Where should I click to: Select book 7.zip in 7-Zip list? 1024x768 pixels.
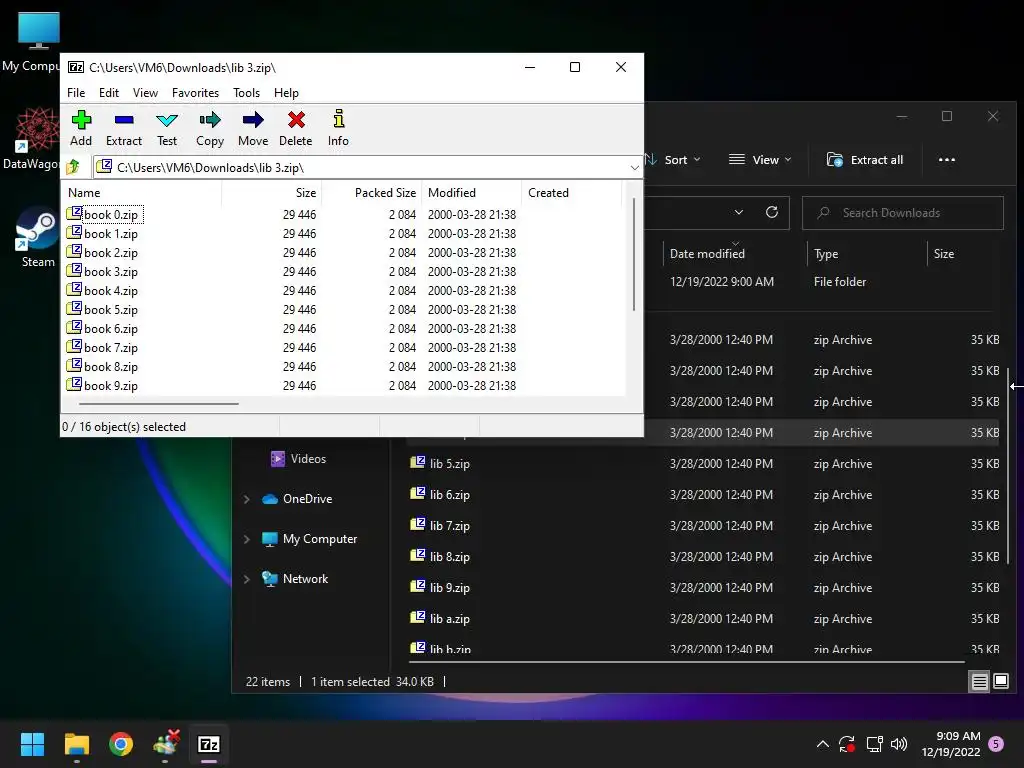[111, 347]
